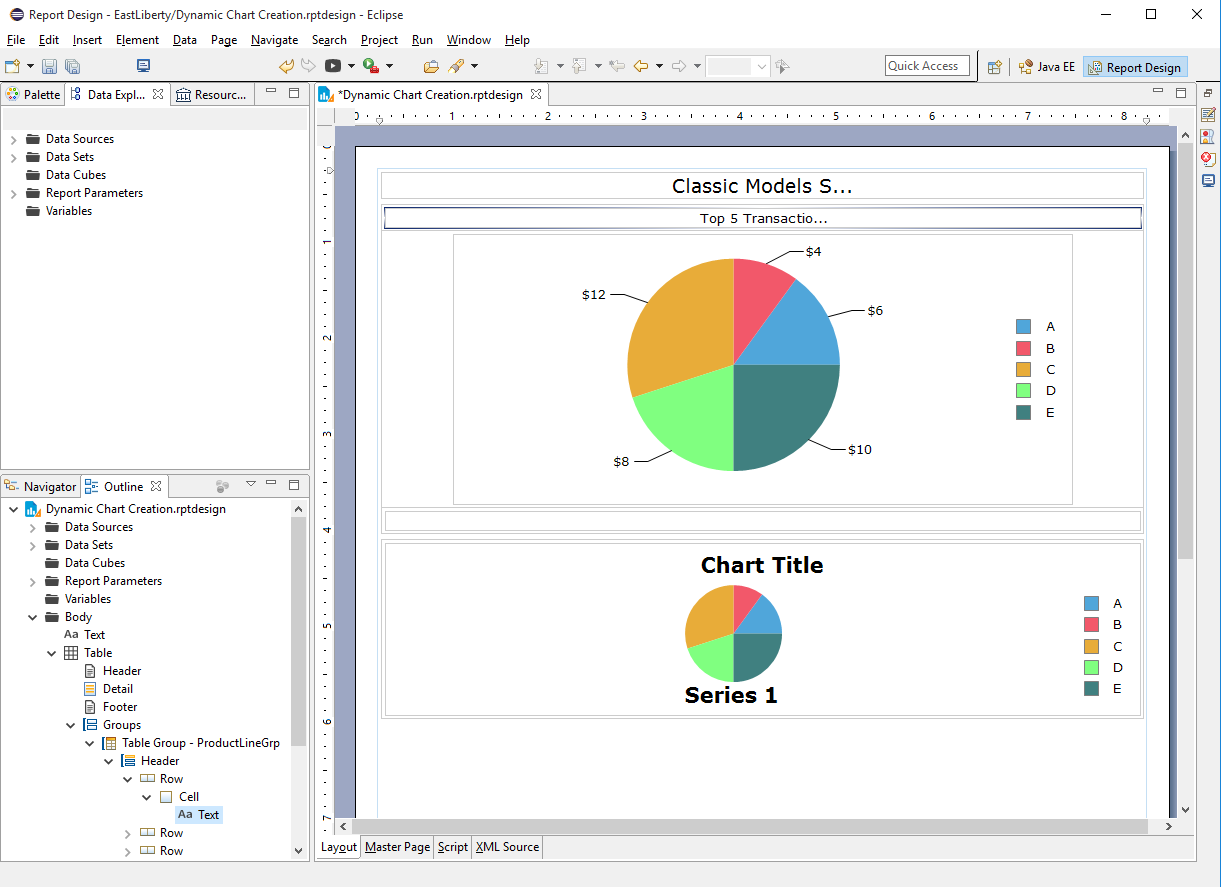The image size is (1221, 887).
Task: Select Data Cubes in Data Explorer
Action: (x=76, y=175)
